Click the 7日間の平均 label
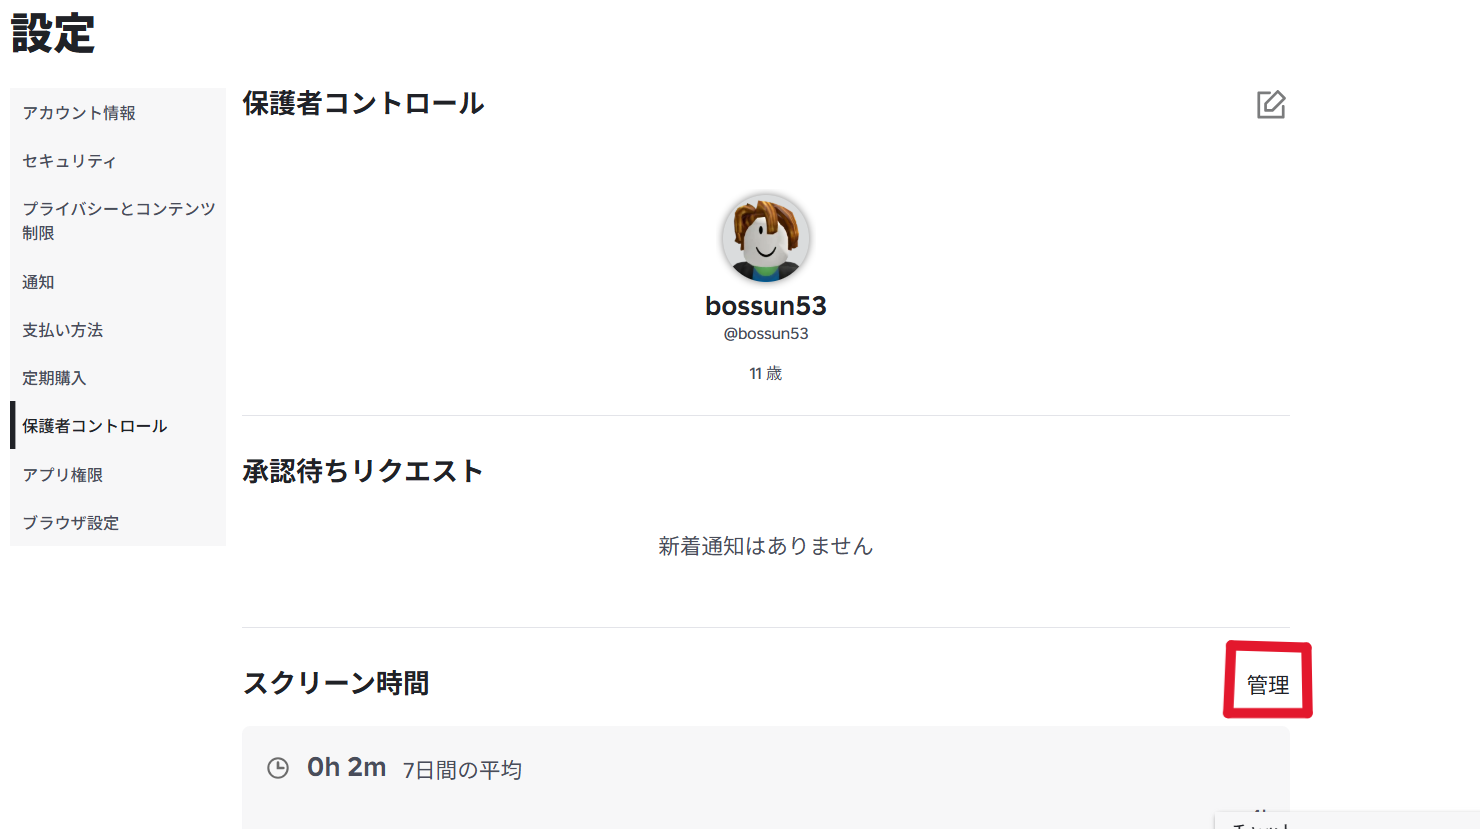Screen dimensions: 1480x829 pyautogui.click(x=462, y=770)
